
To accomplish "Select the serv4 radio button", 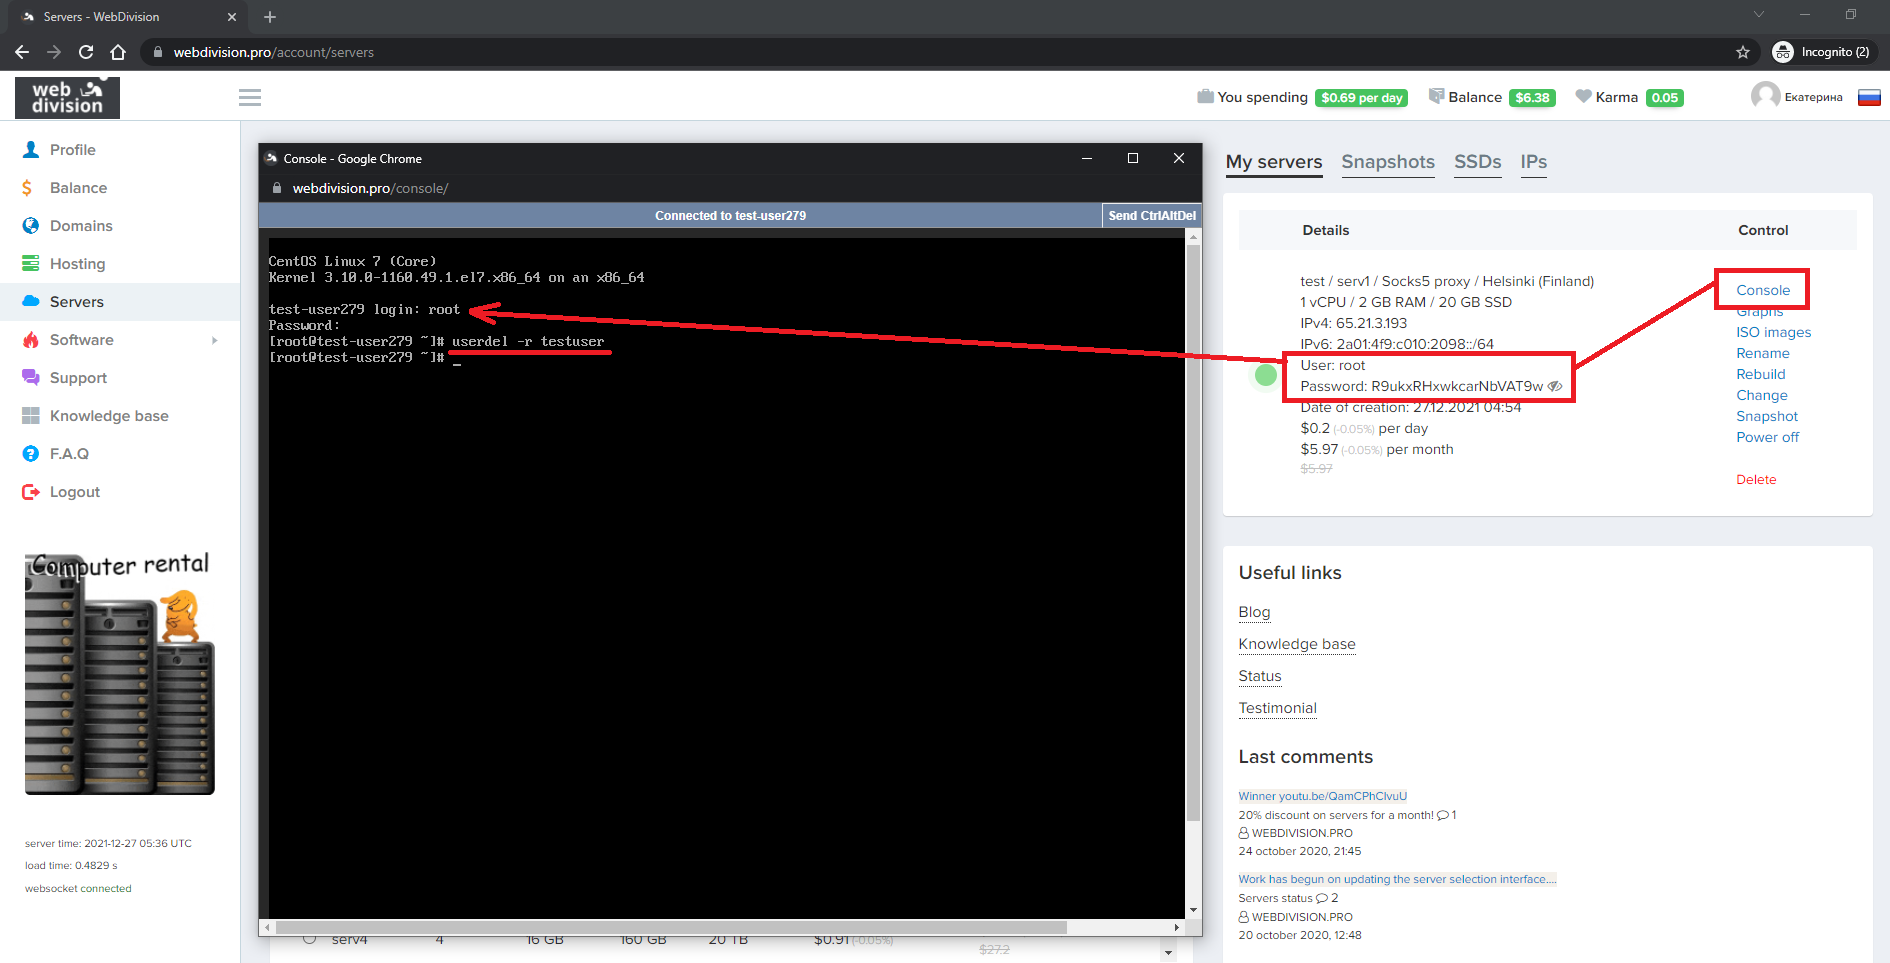I will pos(309,939).
